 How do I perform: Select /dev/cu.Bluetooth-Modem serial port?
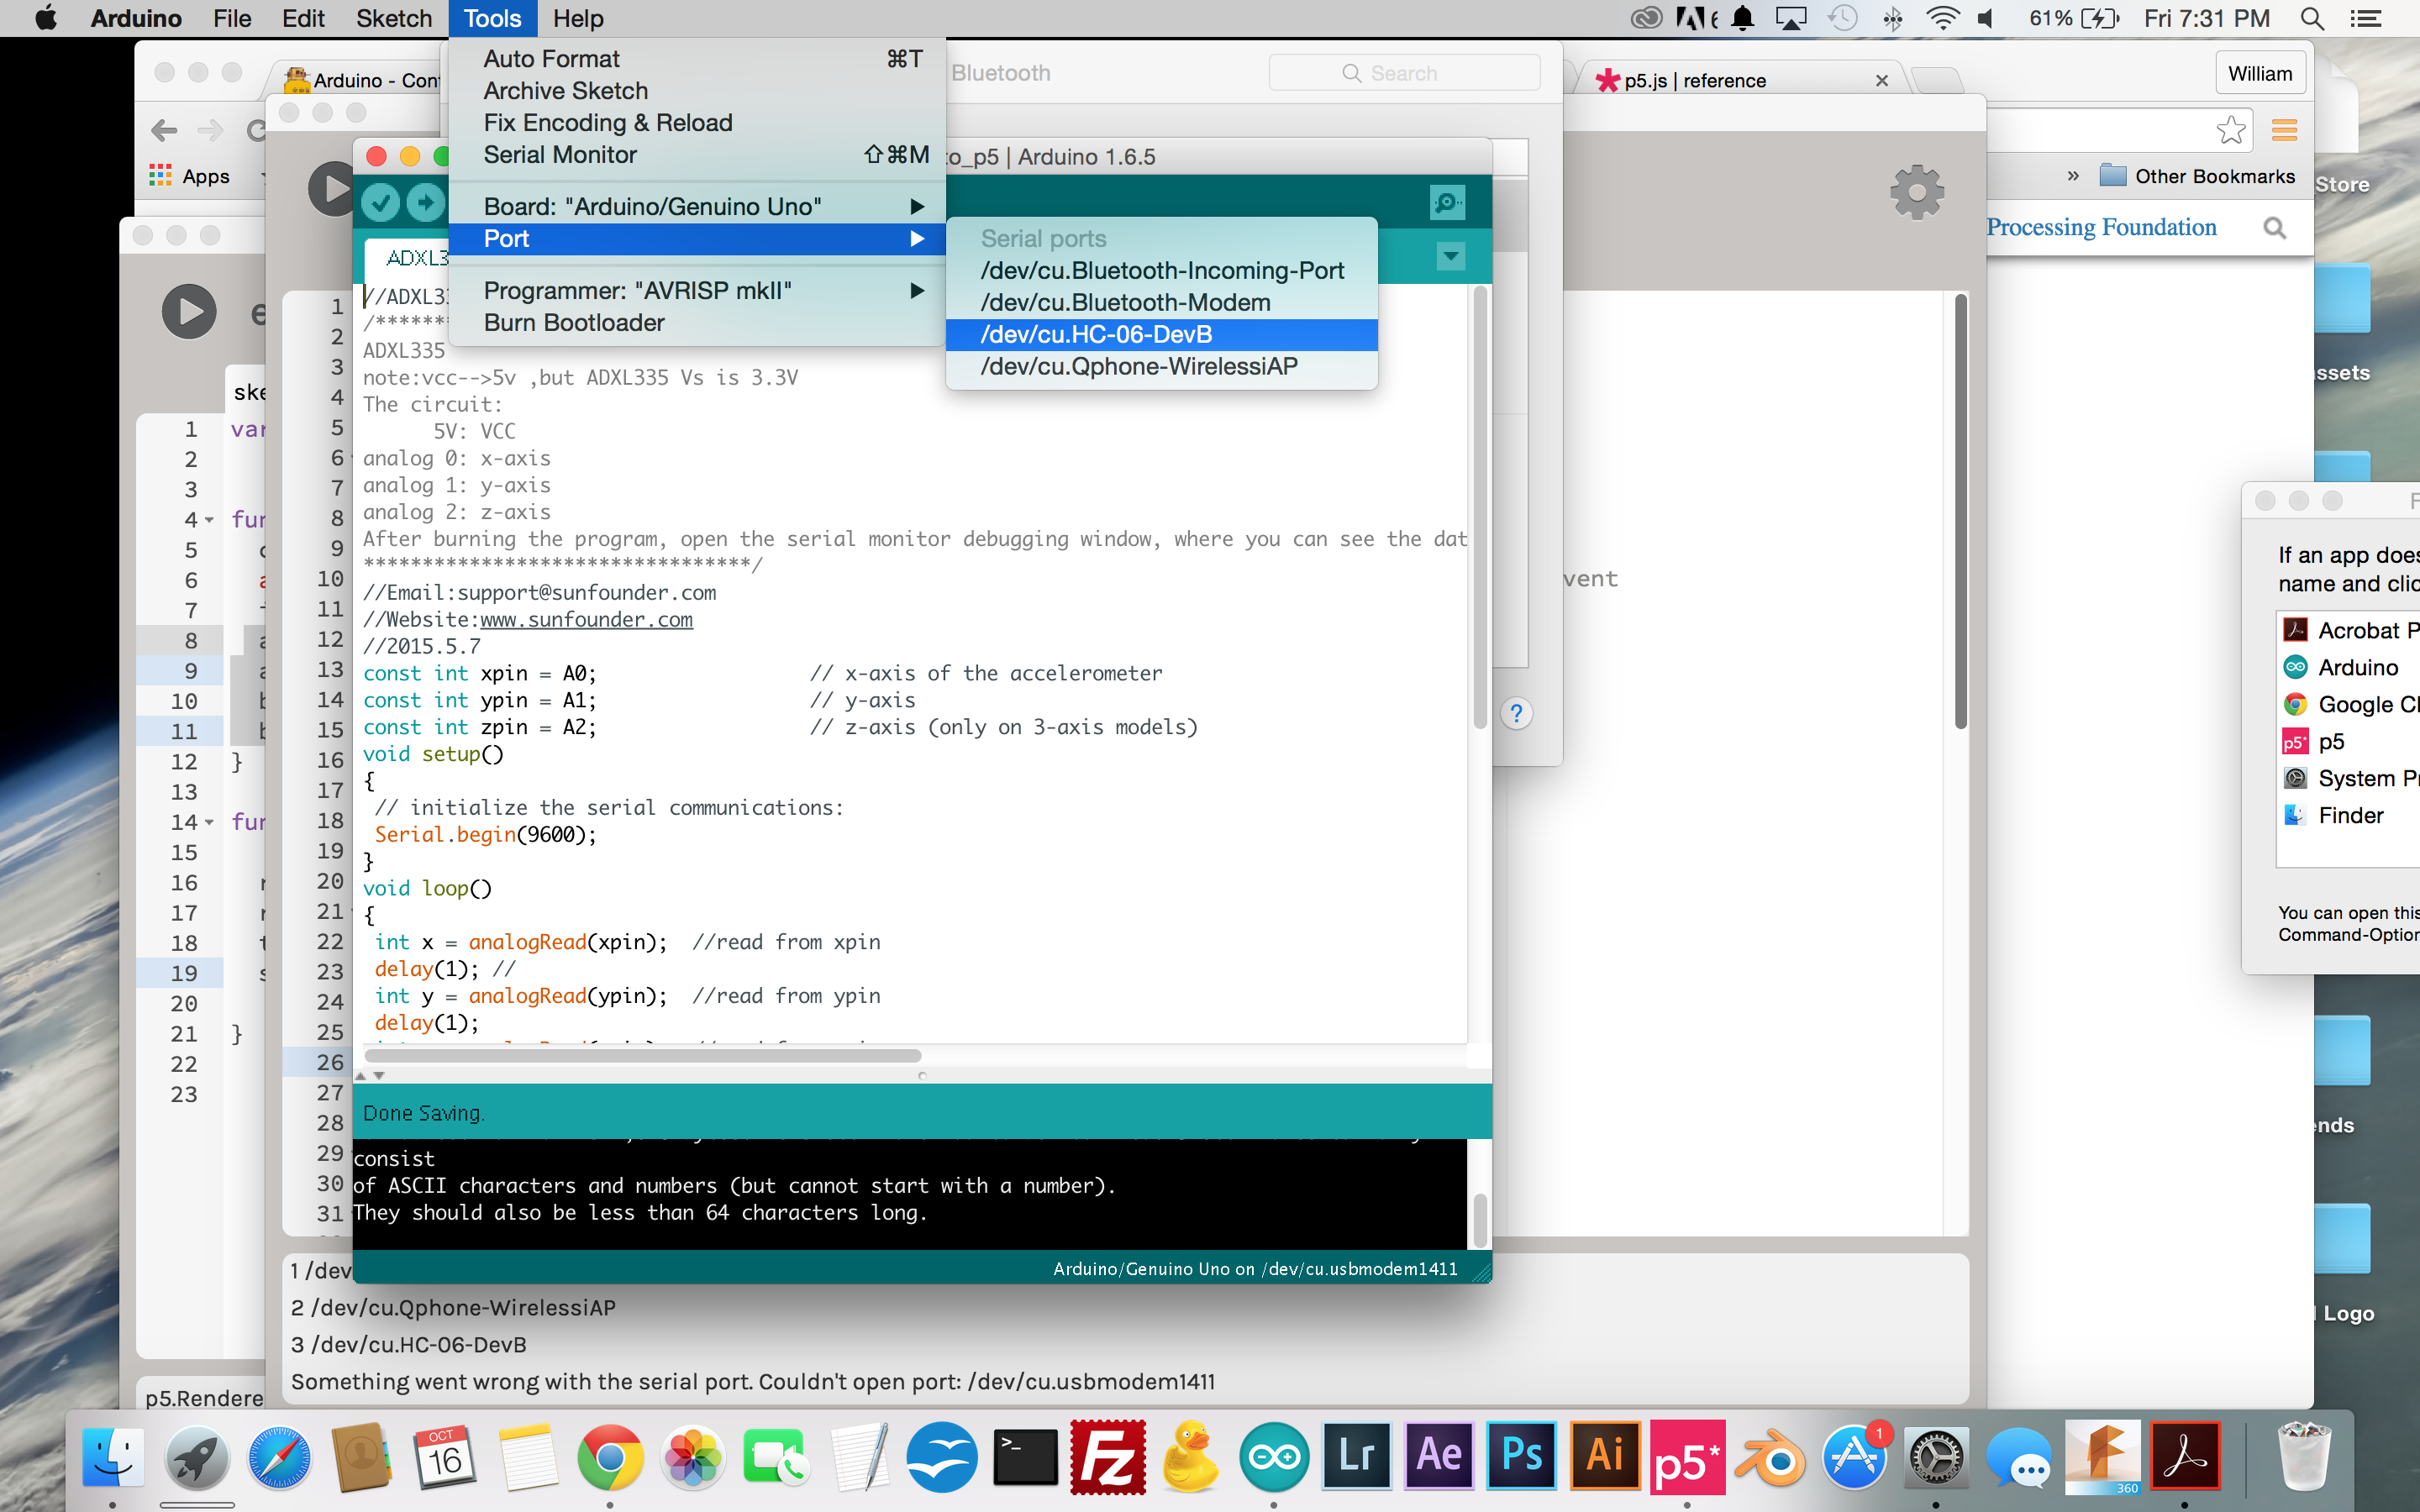pos(1161,303)
